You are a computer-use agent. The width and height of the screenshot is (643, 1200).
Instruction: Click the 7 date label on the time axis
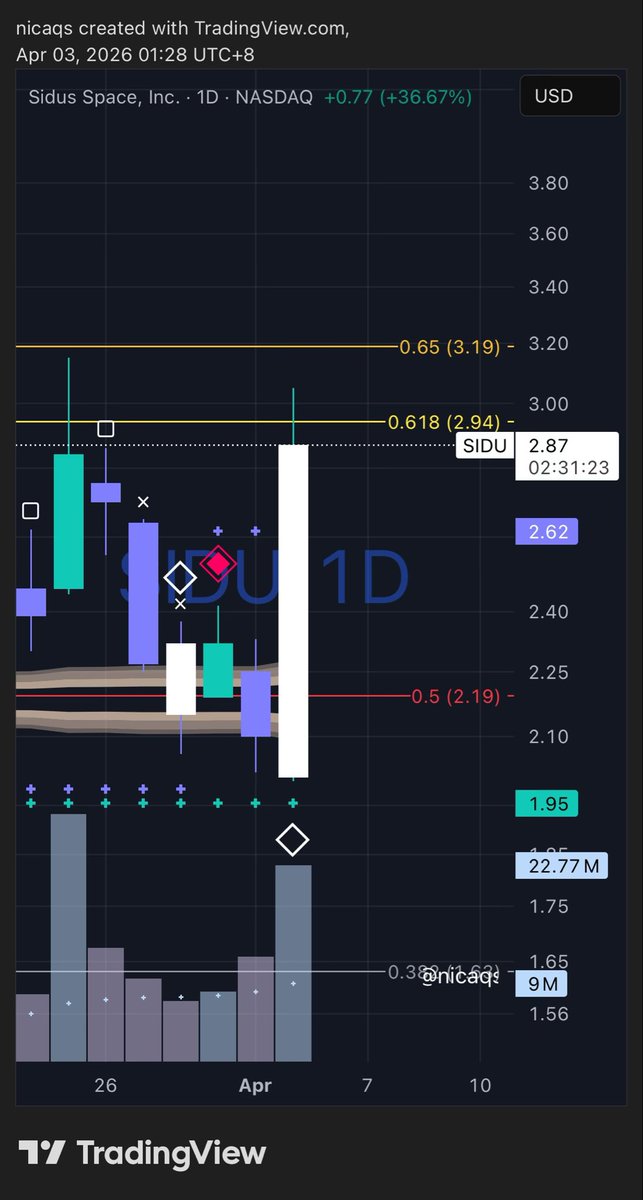[367, 1085]
